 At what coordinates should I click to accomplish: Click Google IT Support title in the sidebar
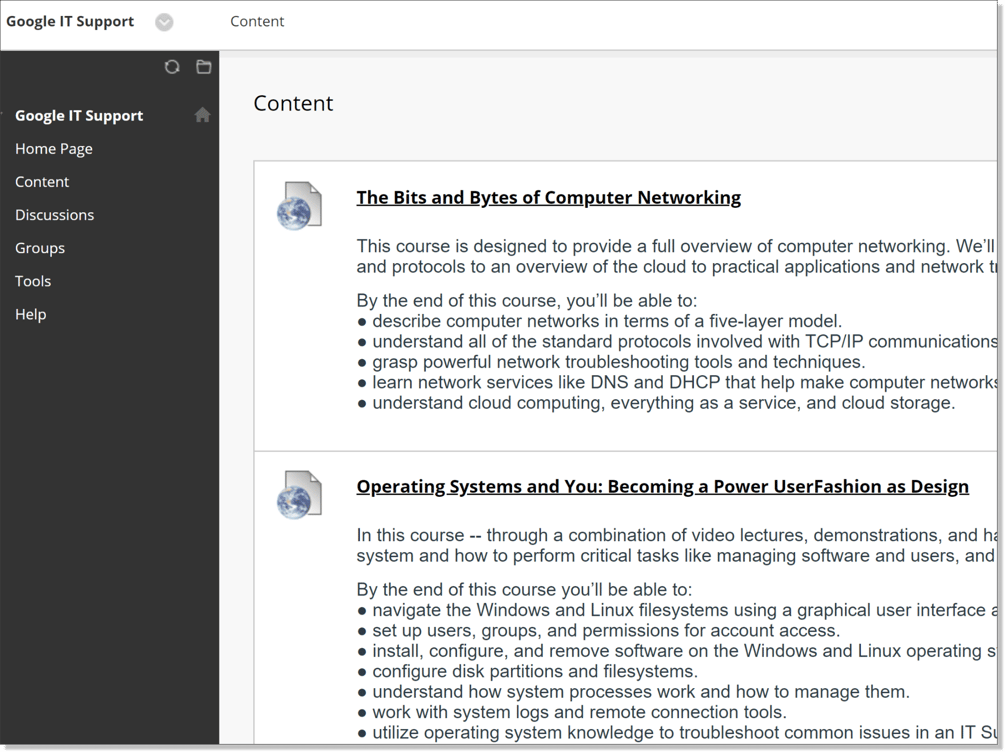(79, 114)
